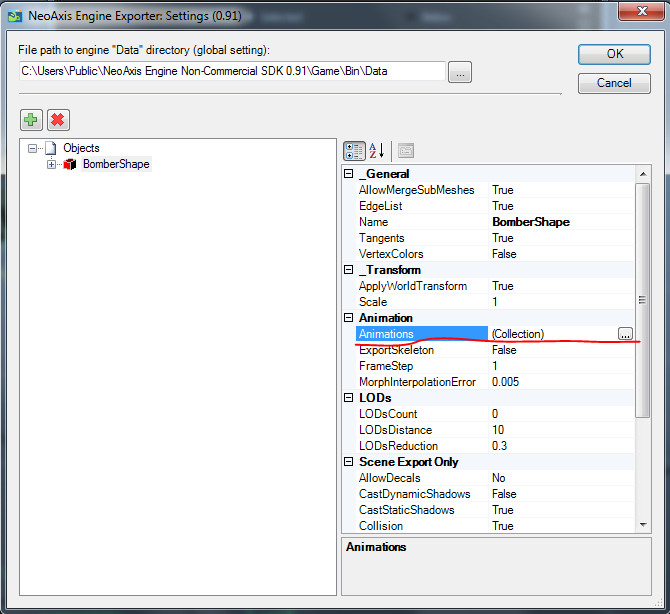Select the CastDynamicShadows property row
670x614 pixels.
pos(494,494)
